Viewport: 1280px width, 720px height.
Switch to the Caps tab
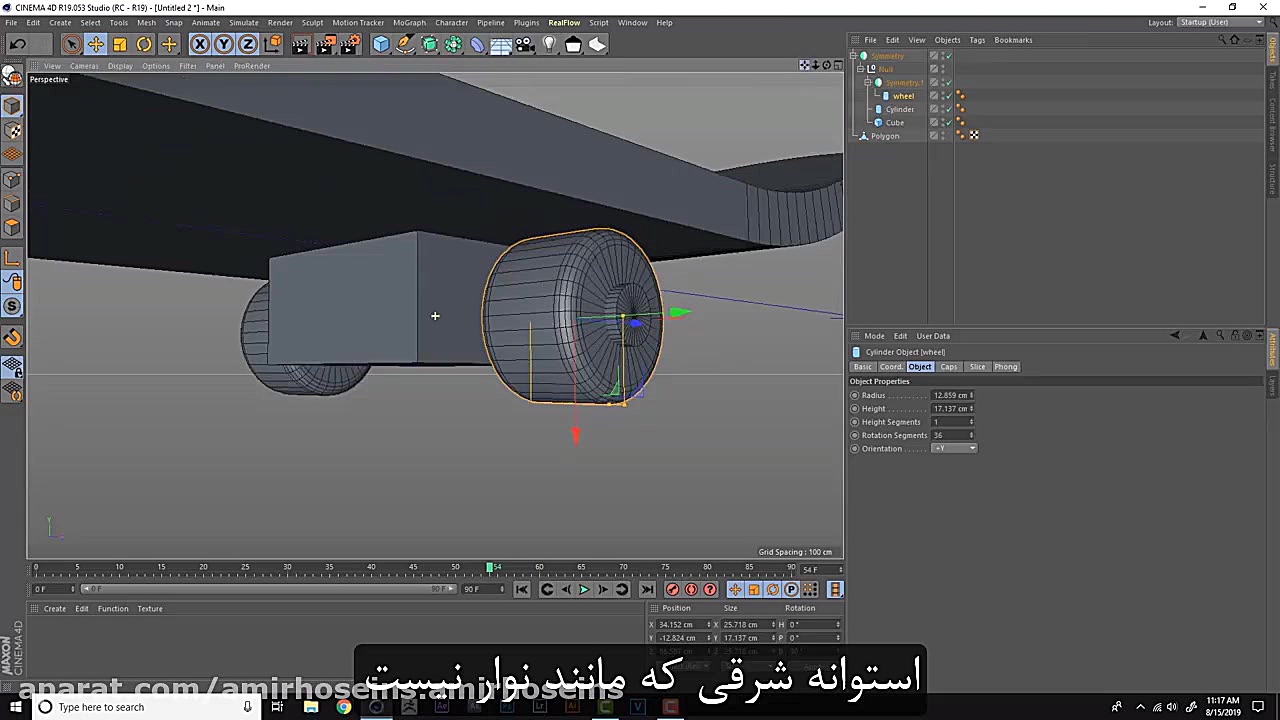coord(948,366)
